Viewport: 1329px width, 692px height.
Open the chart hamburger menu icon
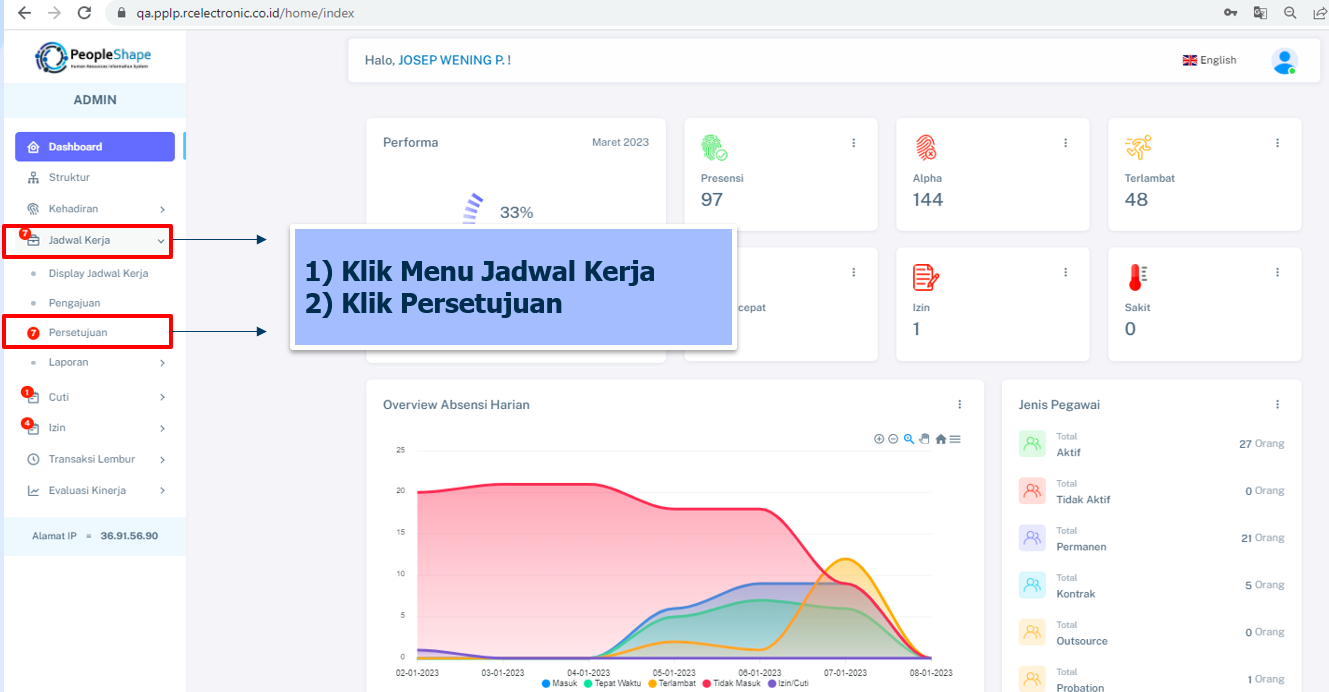pos(955,439)
